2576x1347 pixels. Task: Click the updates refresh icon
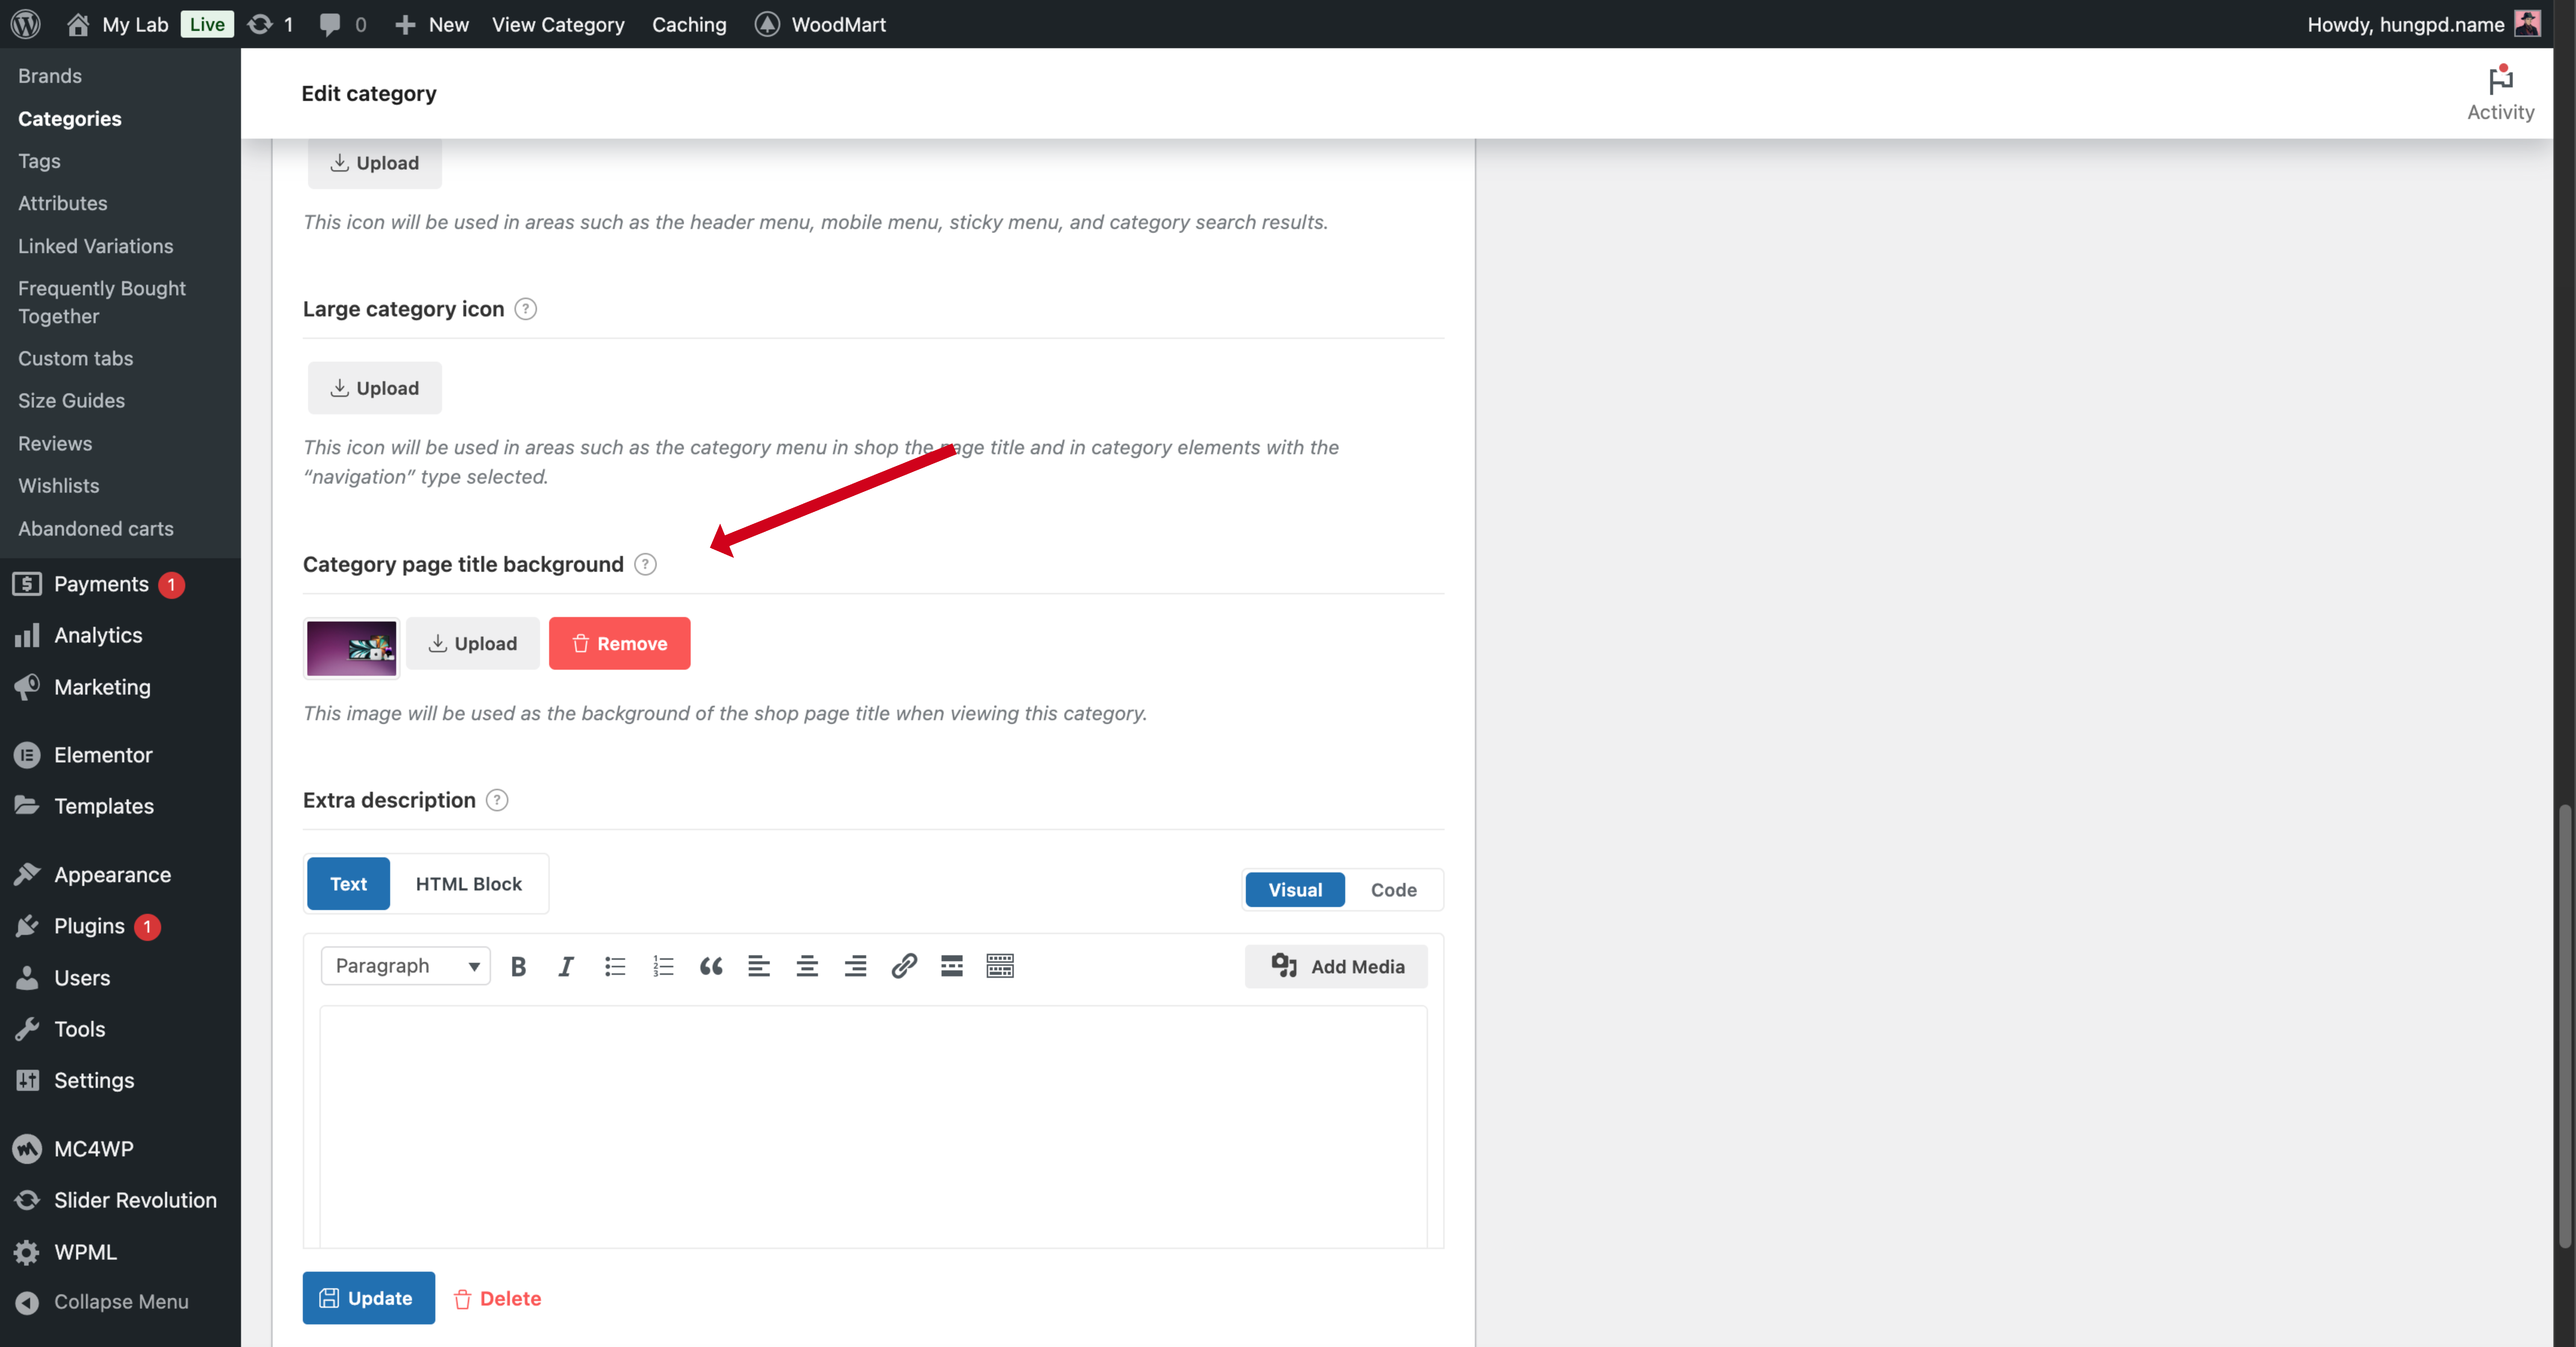(x=259, y=24)
